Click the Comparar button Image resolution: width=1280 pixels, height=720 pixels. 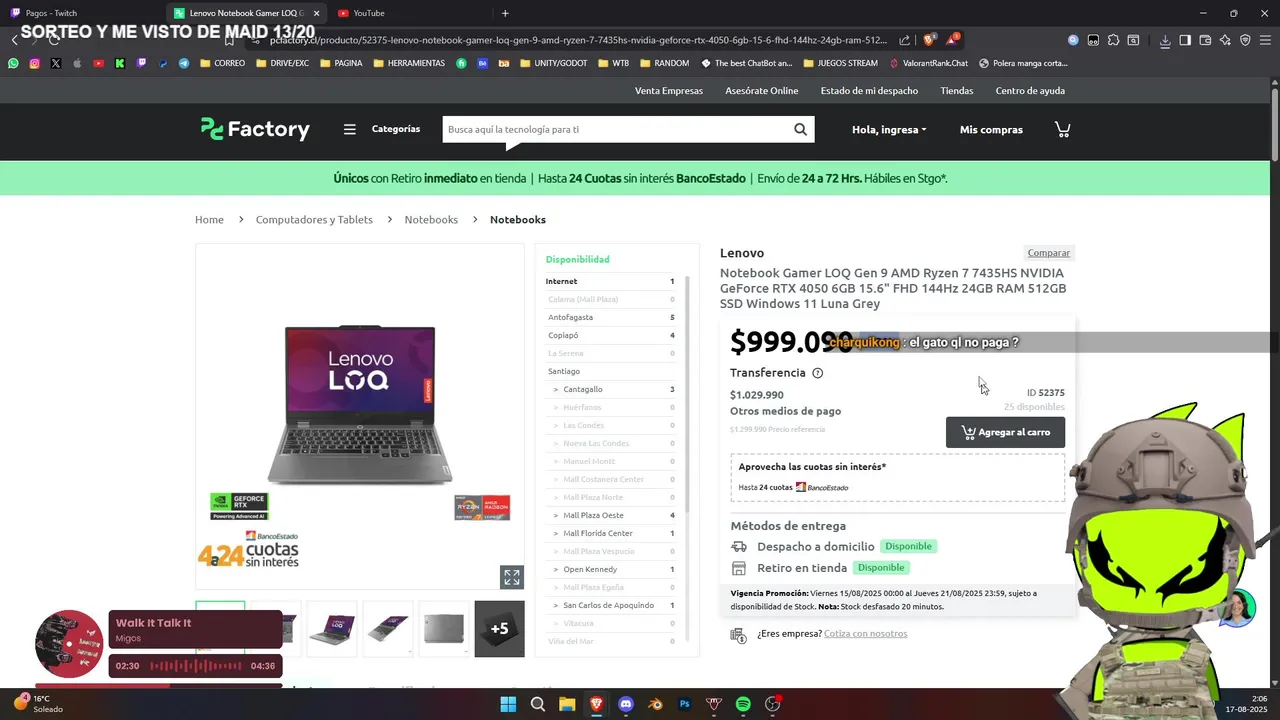pyautogui.click(x=1049, y=253)
